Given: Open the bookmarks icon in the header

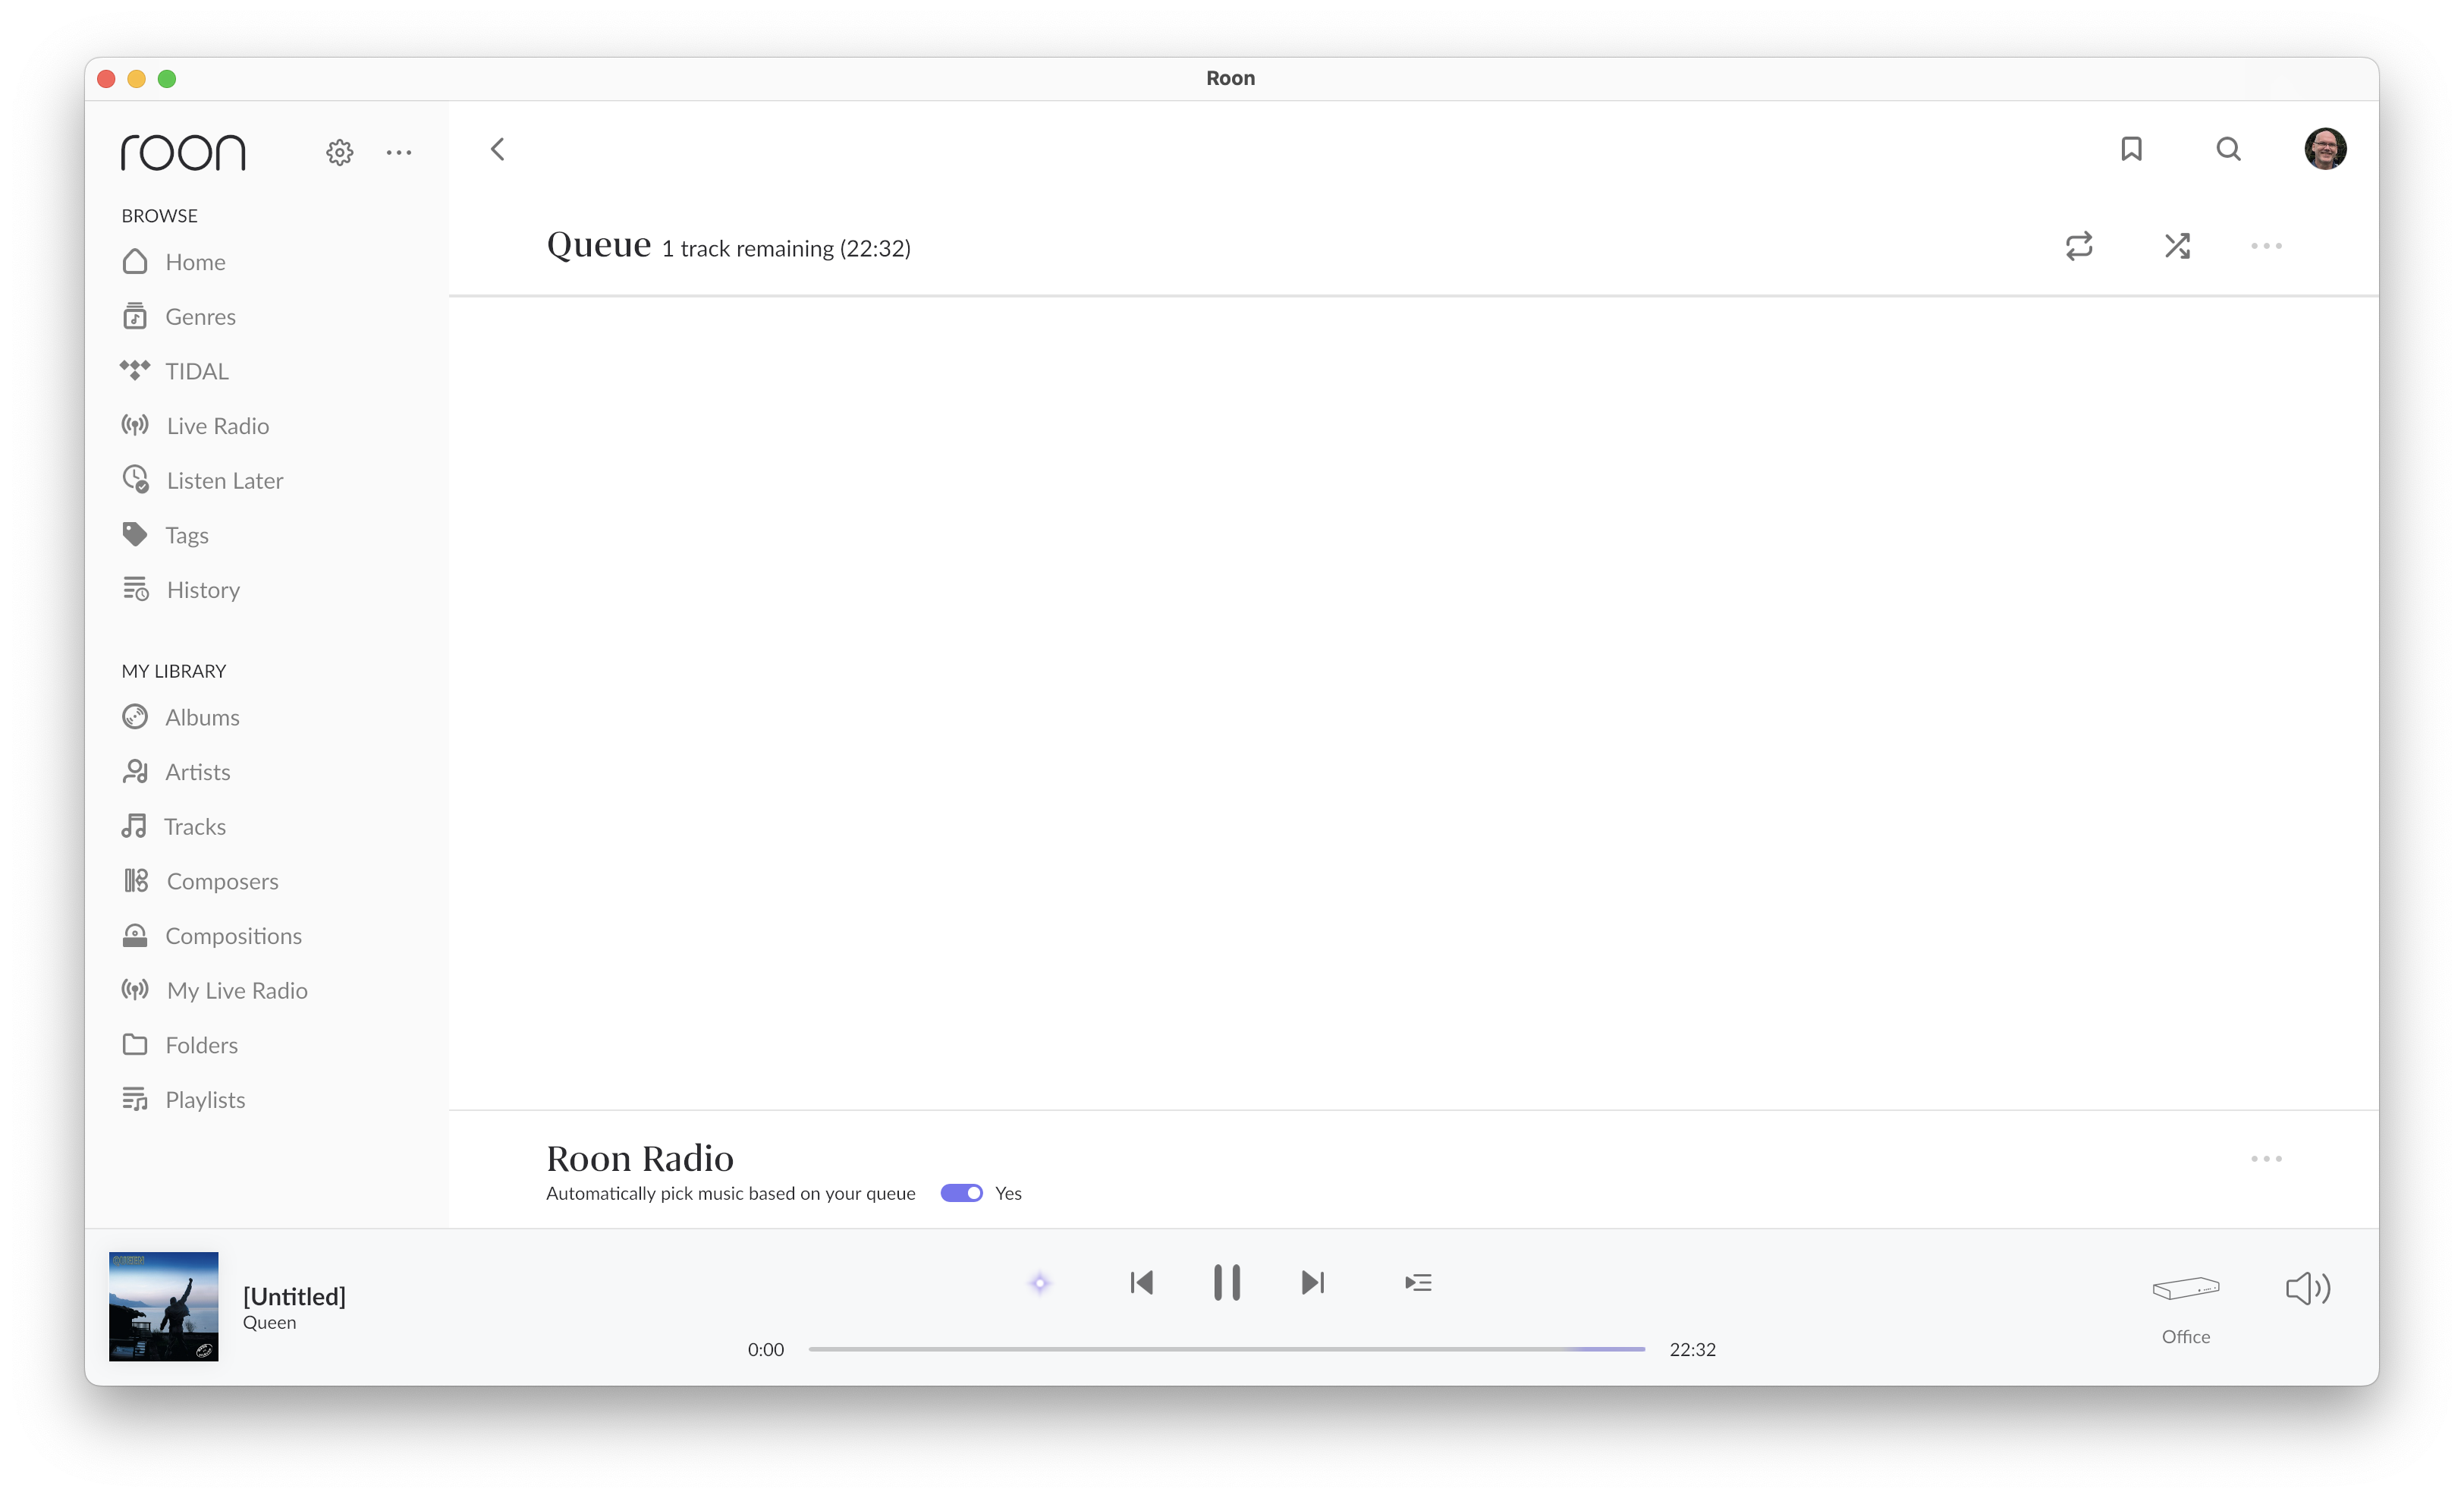Looking at the screenshot, I should tap(2131, 149).
